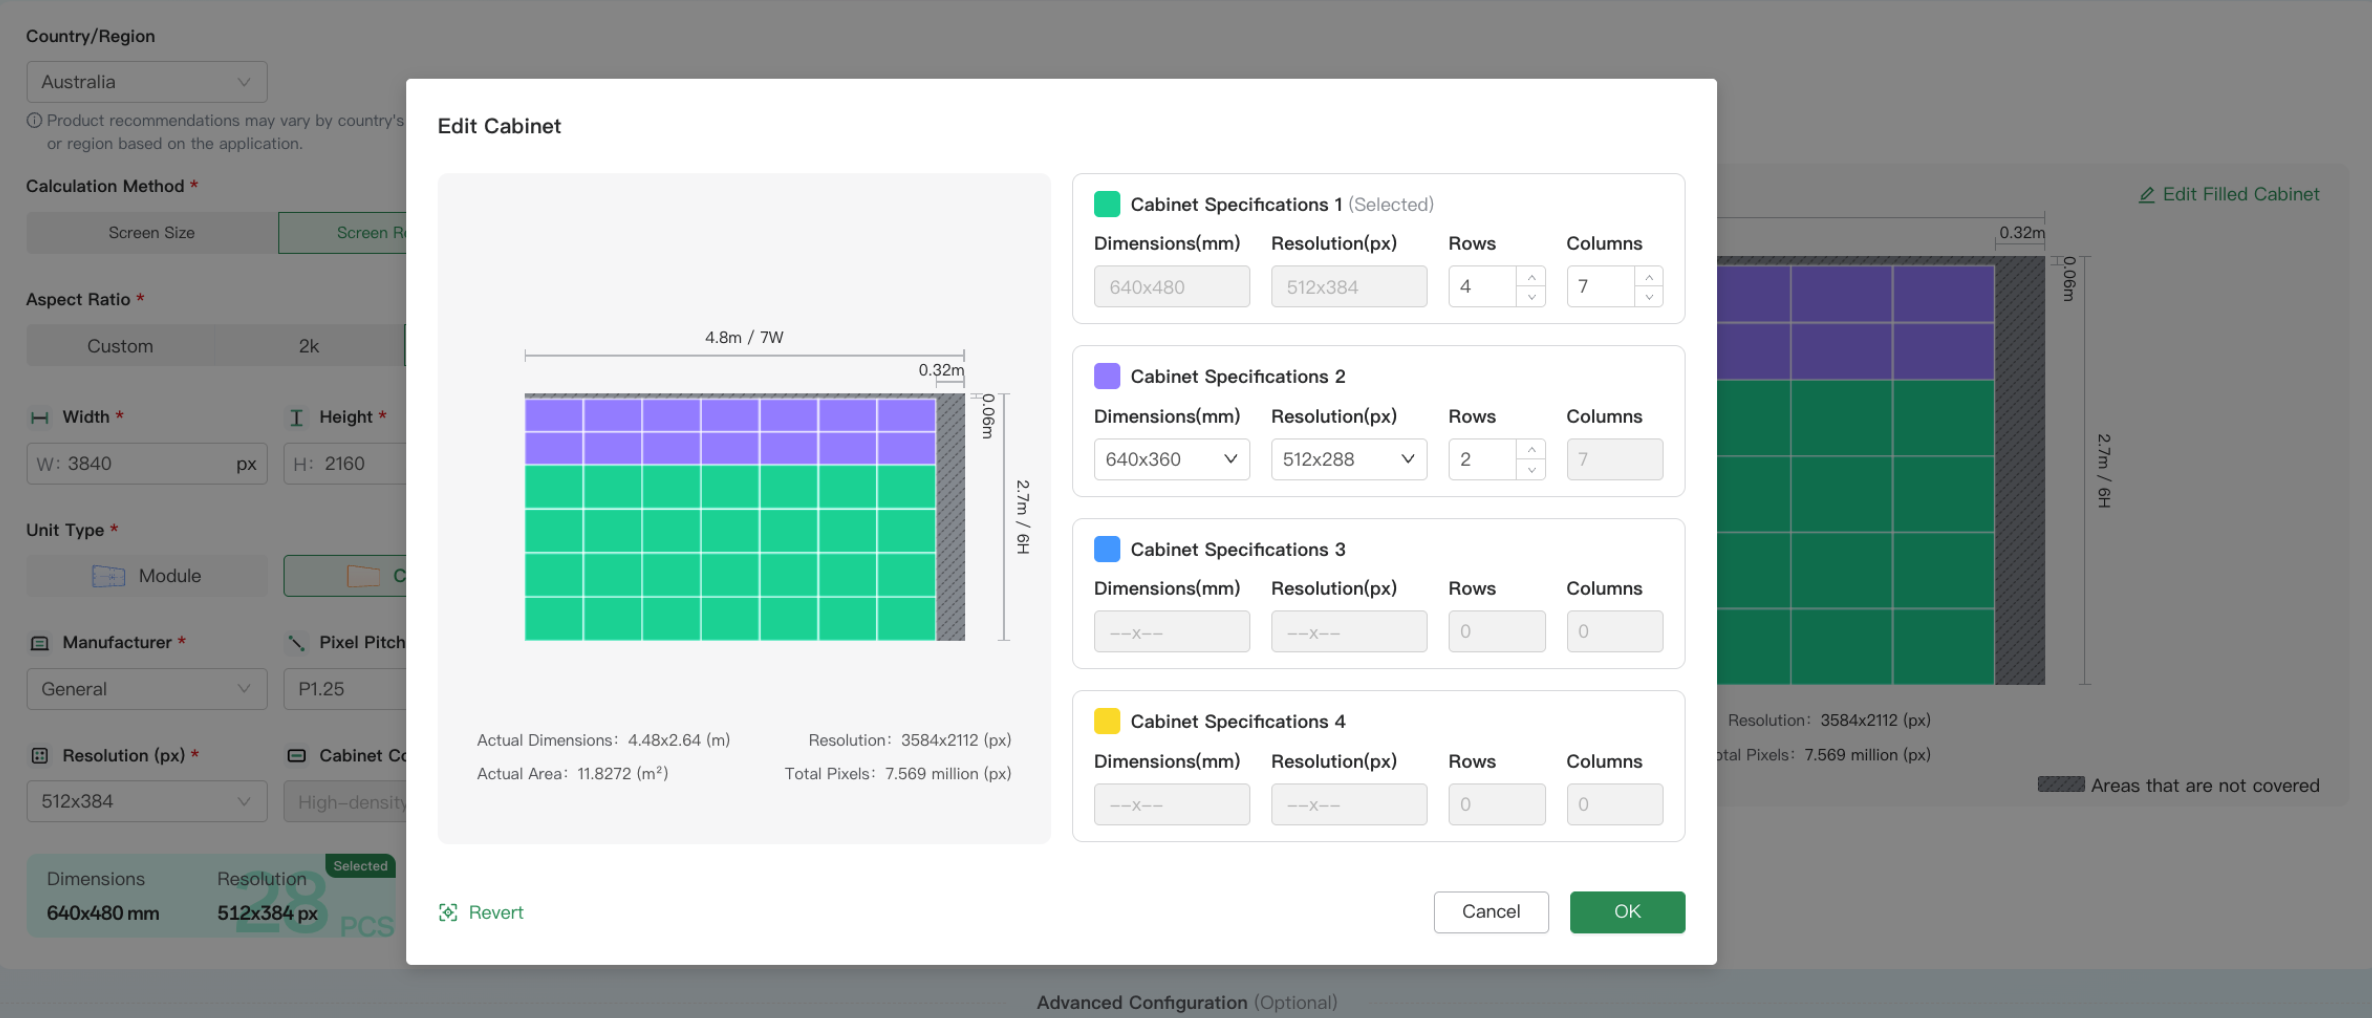2372x1018 pixels.
Task: Cancel the Edit Cabinet dialog
Action: [x=1490, y=912]
